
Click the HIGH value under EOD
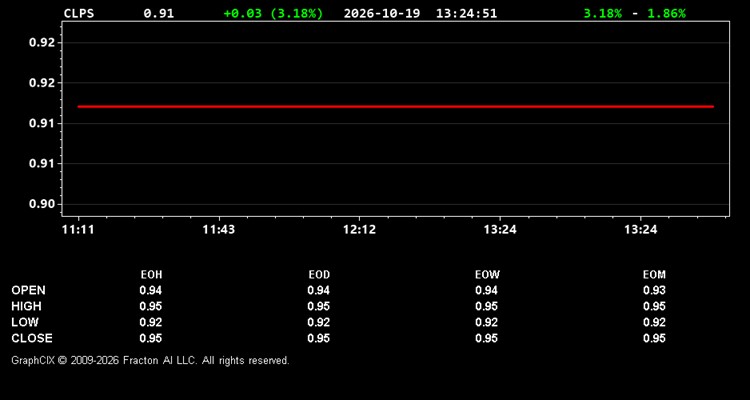click(x=319, y=306)
